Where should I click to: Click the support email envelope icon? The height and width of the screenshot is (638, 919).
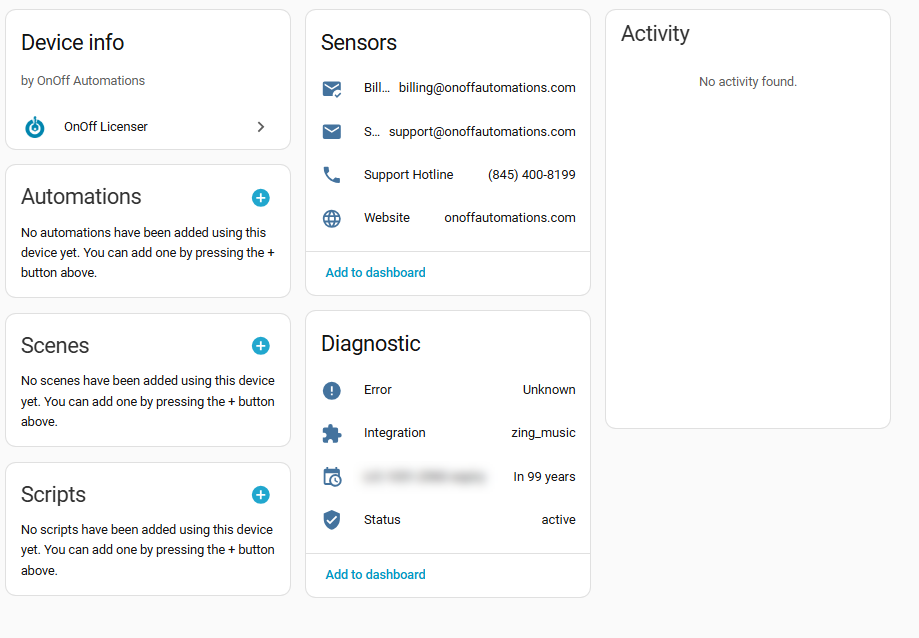332,131
